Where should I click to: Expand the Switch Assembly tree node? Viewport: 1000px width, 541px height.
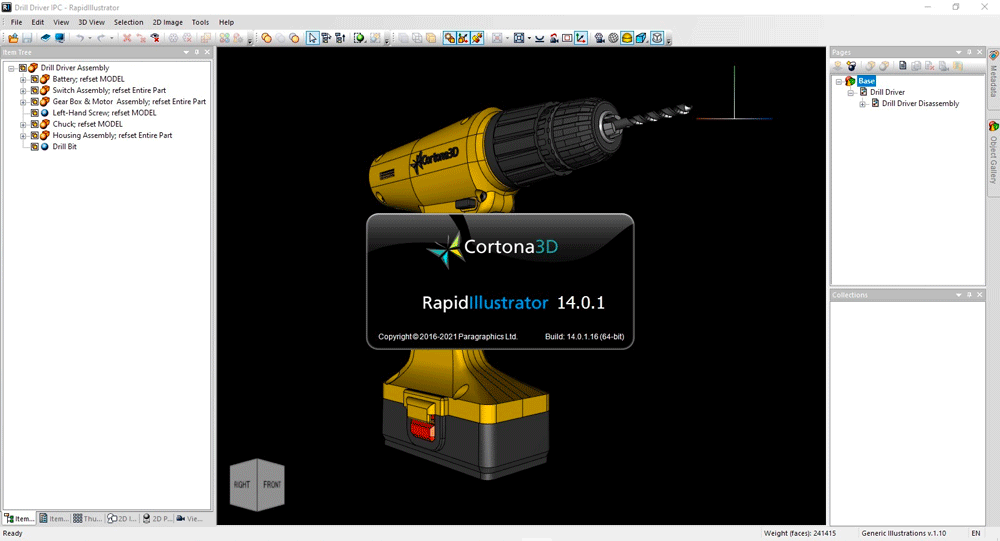tap(23, 90)
